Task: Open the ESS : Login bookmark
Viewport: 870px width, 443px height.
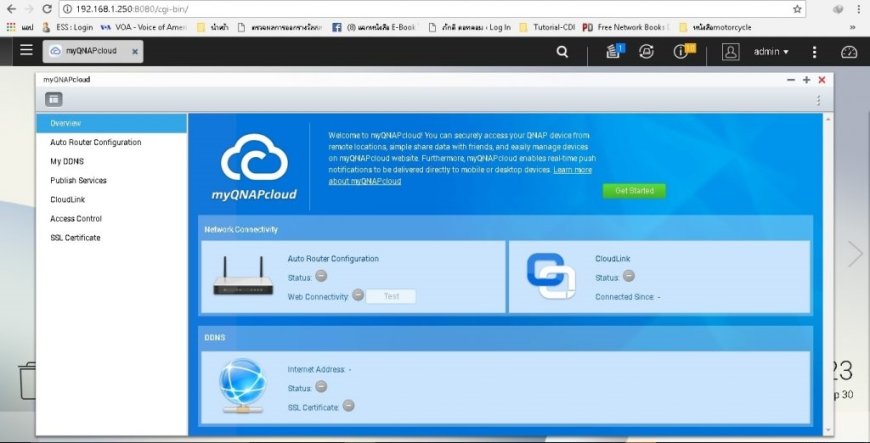Action: coord(68,27)
